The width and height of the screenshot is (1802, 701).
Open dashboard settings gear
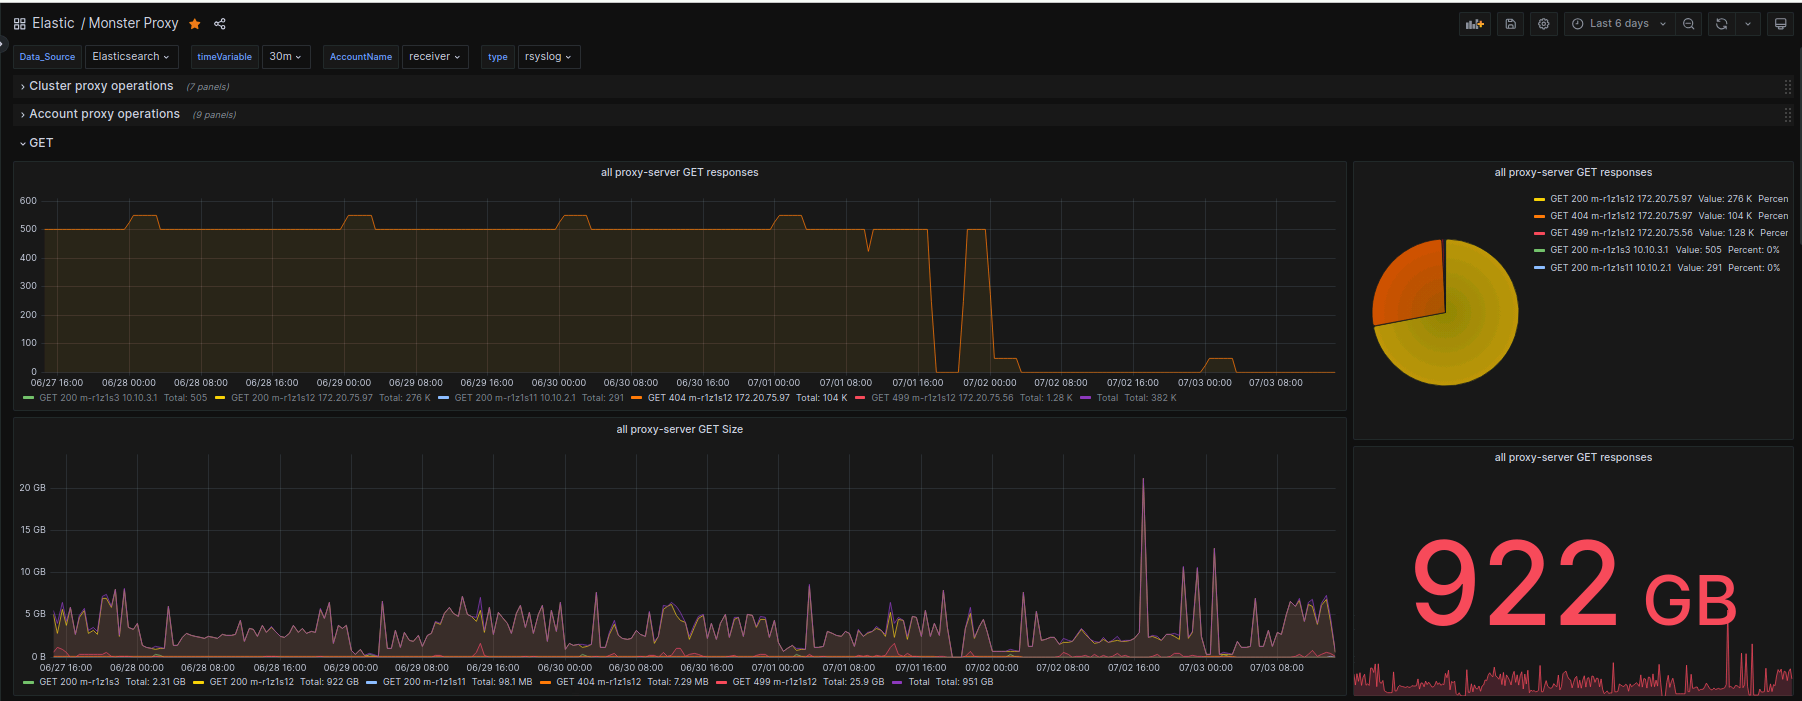(1544, 24)
